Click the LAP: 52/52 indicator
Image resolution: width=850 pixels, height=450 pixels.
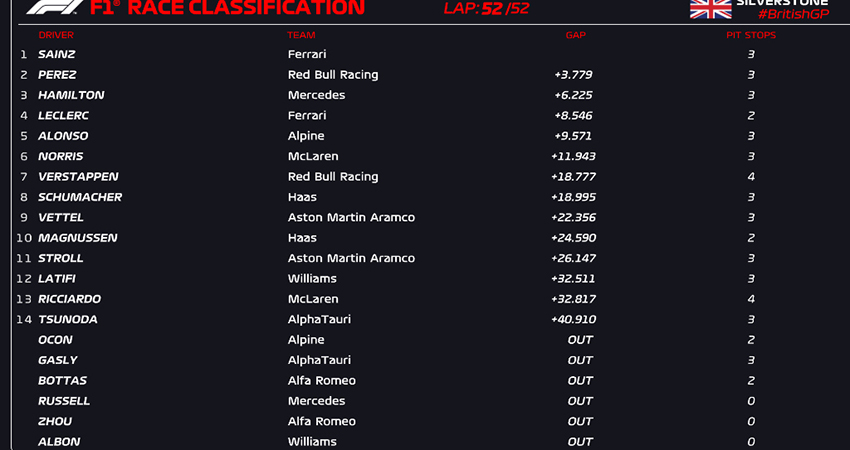point(486,8)
